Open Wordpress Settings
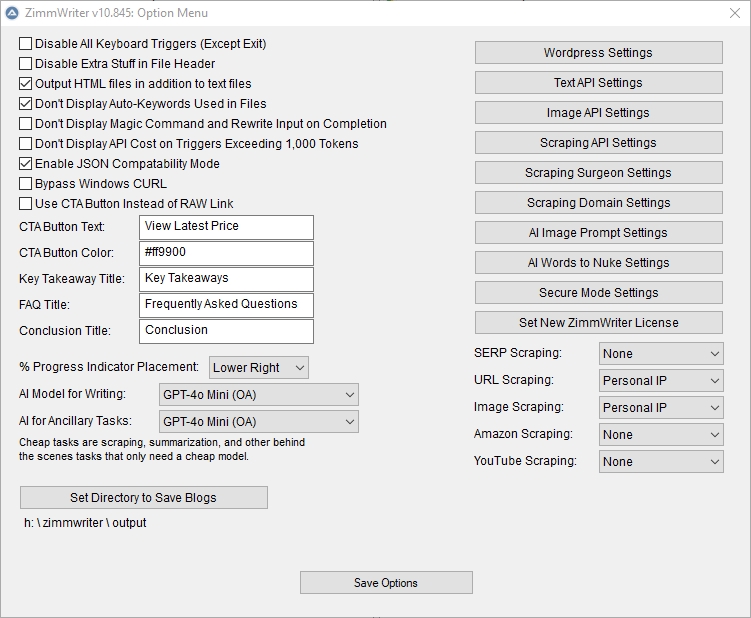The width and height of the screenshot is (751, 618). tap(598, 53)
